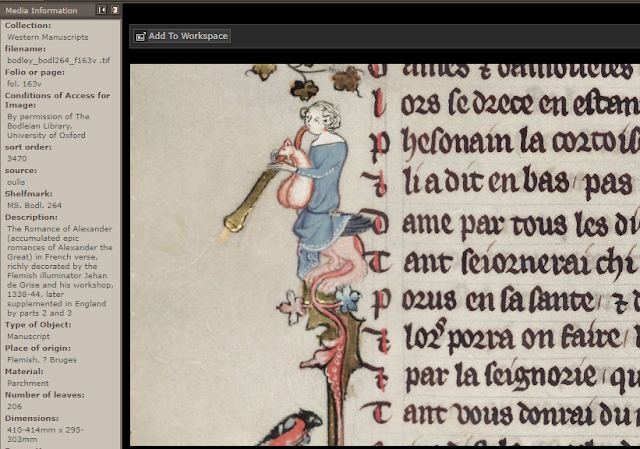Click the 'Dimensions:' field label
This screenshot has height=449, width=640.
click(31, 418)
